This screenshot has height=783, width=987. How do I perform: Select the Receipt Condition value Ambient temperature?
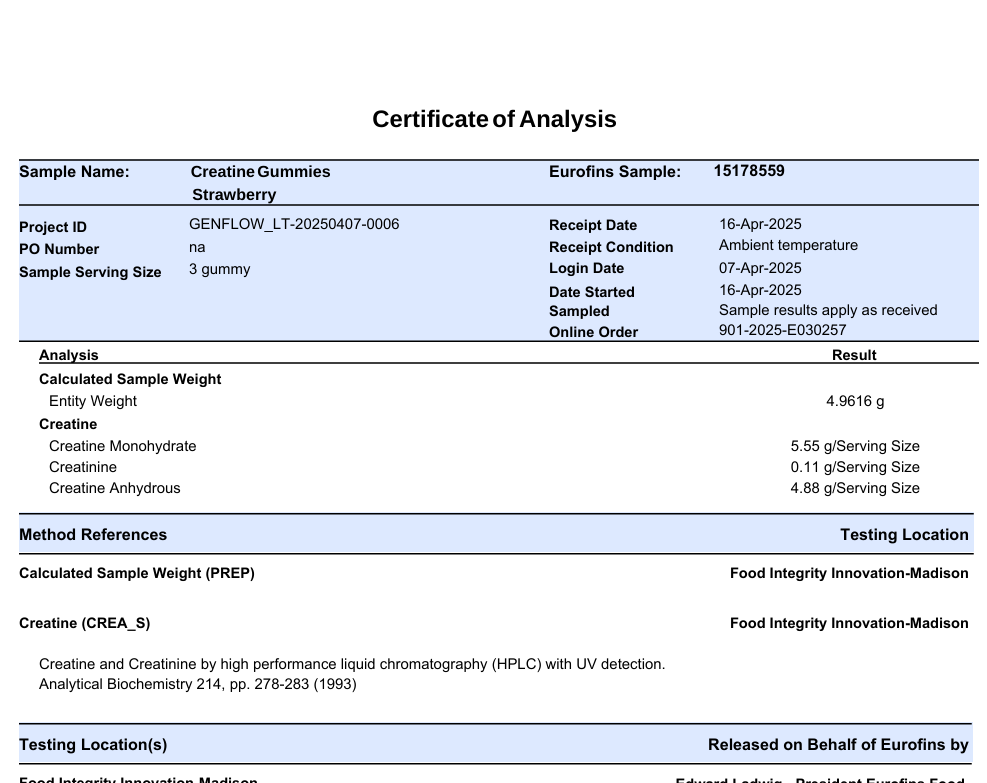pos(788,245)
